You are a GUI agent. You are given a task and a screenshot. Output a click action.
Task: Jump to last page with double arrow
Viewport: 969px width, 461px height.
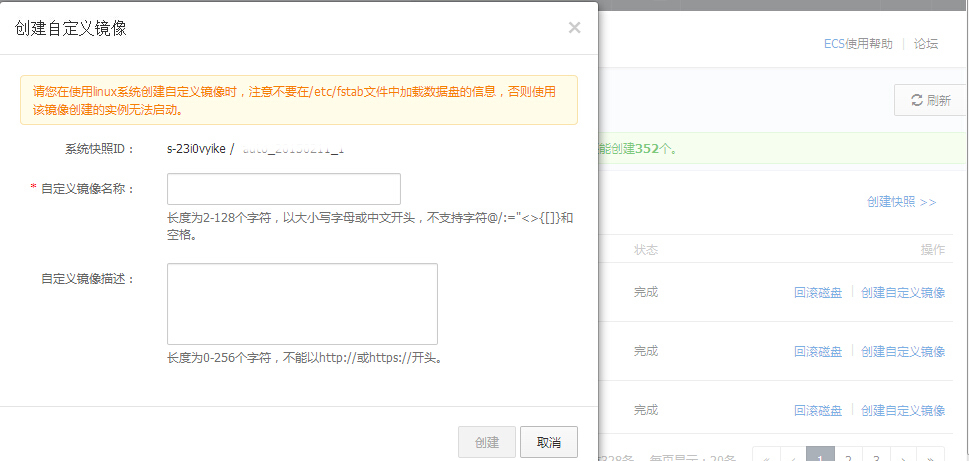point(931,455)
